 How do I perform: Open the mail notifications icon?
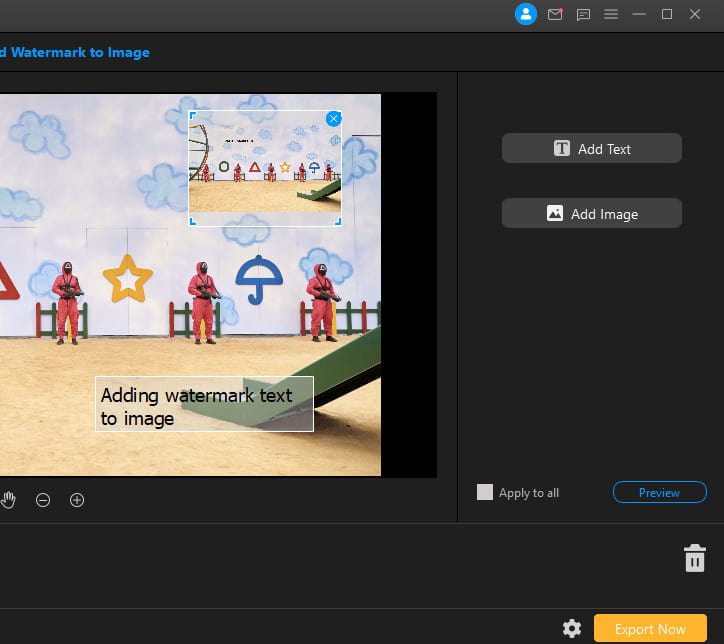pyautogui.click(x=555, y=14)
